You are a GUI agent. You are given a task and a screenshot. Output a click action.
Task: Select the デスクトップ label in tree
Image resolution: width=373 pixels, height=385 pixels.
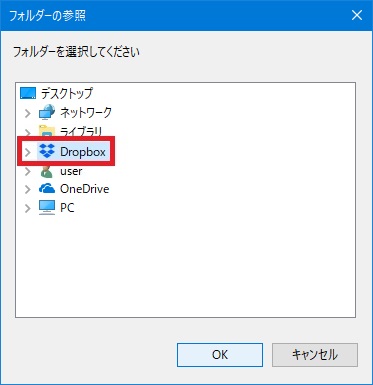click(x=67, y=93)
